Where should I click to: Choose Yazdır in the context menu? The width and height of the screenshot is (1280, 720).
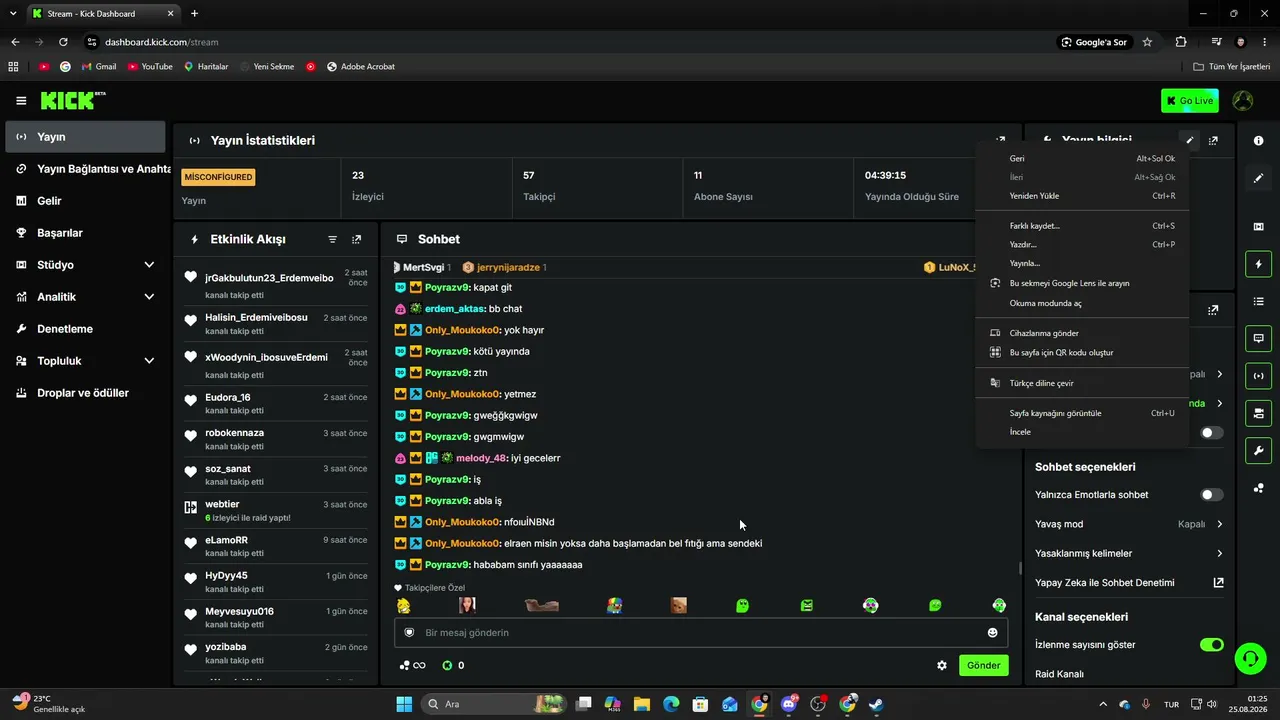[1083, 245]
